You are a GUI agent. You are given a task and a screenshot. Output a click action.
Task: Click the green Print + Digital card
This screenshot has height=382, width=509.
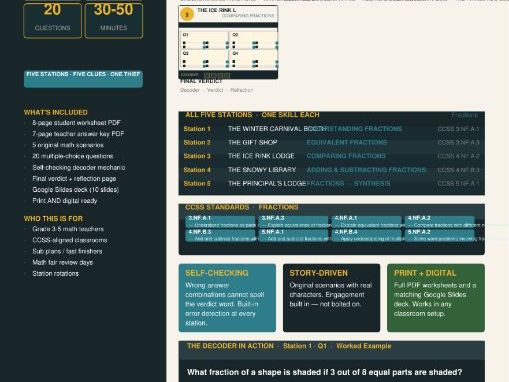coord(436,298)
